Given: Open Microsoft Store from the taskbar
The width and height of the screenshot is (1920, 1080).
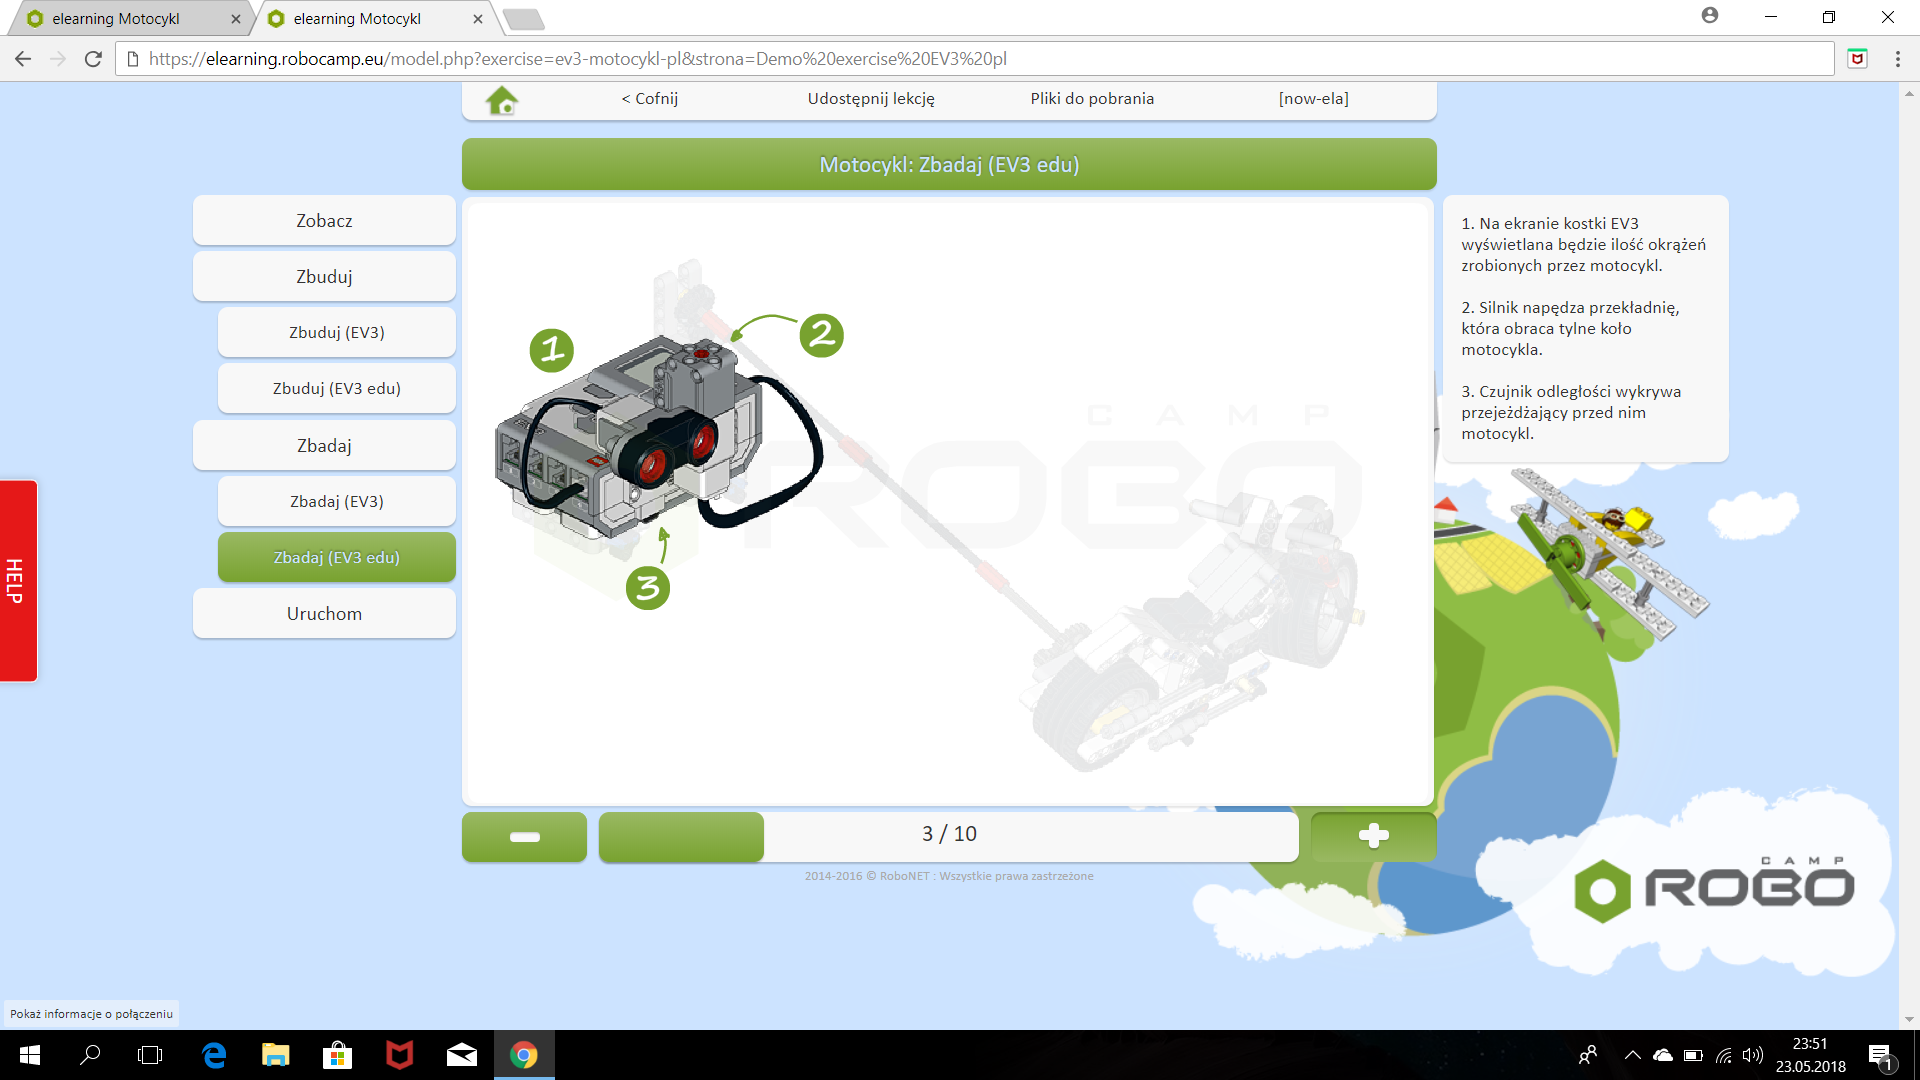Looking at the screenshot, I should [x=337, y=1055].
